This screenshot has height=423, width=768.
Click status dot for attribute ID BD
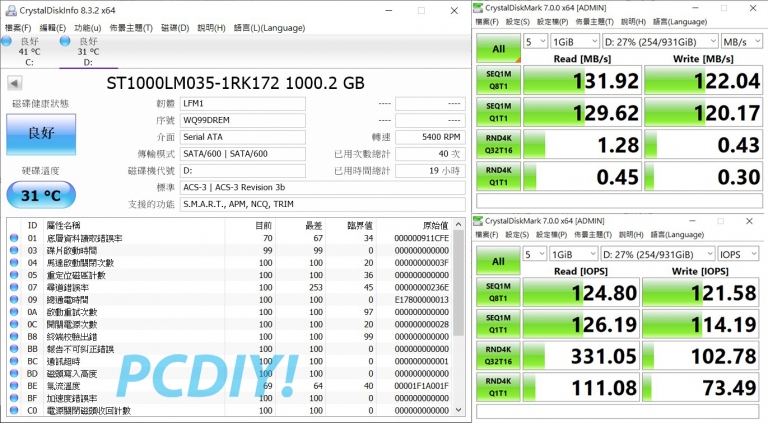click(14, 374)
